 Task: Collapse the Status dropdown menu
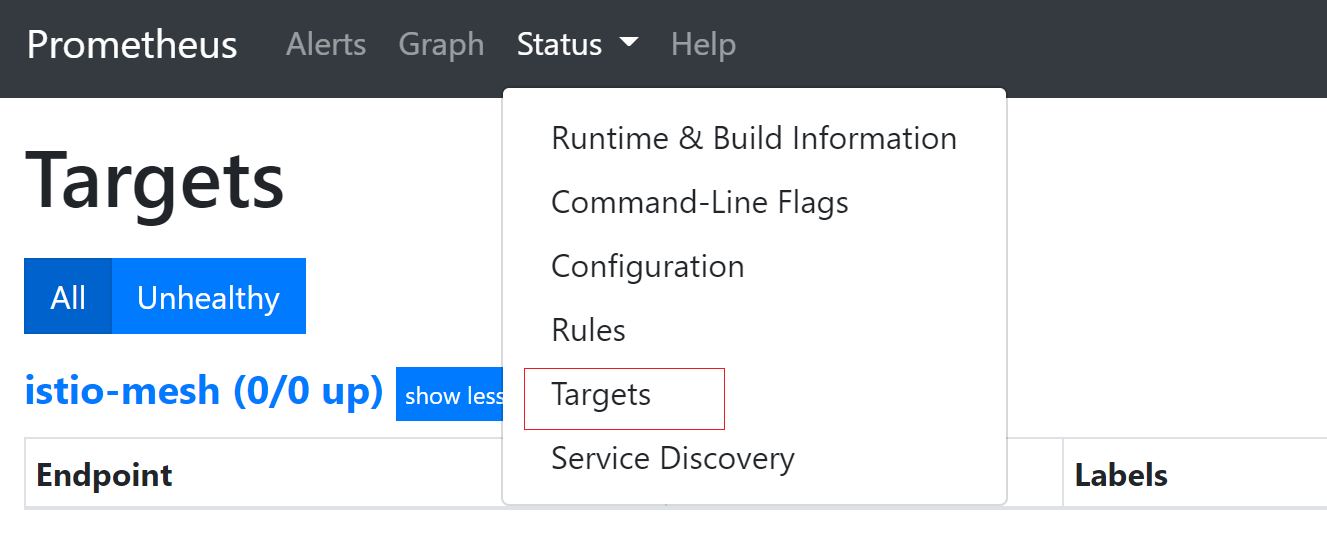click(x=577, y=45)
